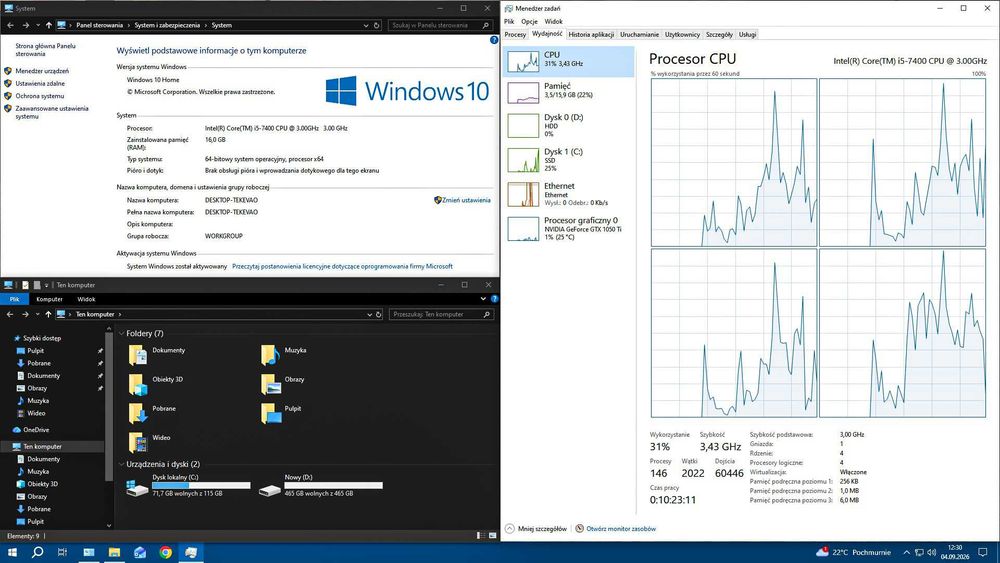This screenshot has height=563, width=1000.
Task: Open the Pobrane folder icon
Action: point(137,413)
